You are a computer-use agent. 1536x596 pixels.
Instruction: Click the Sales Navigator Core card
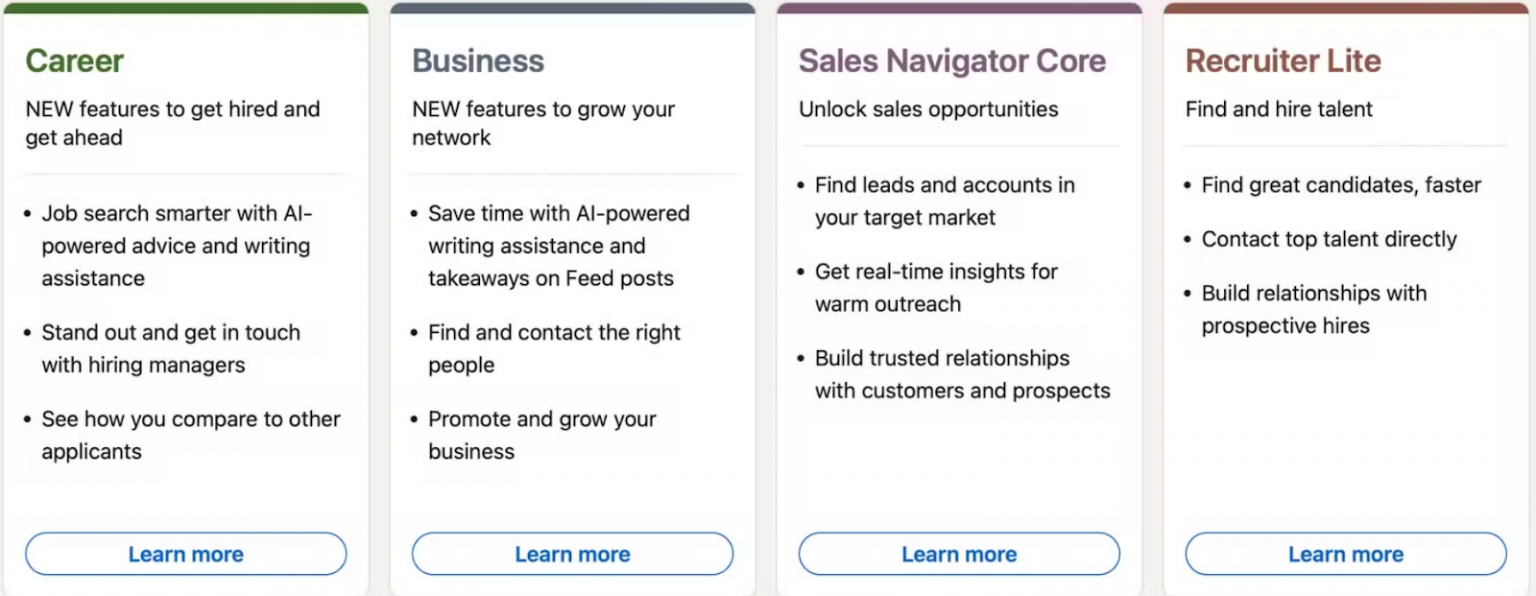(958, 300)
